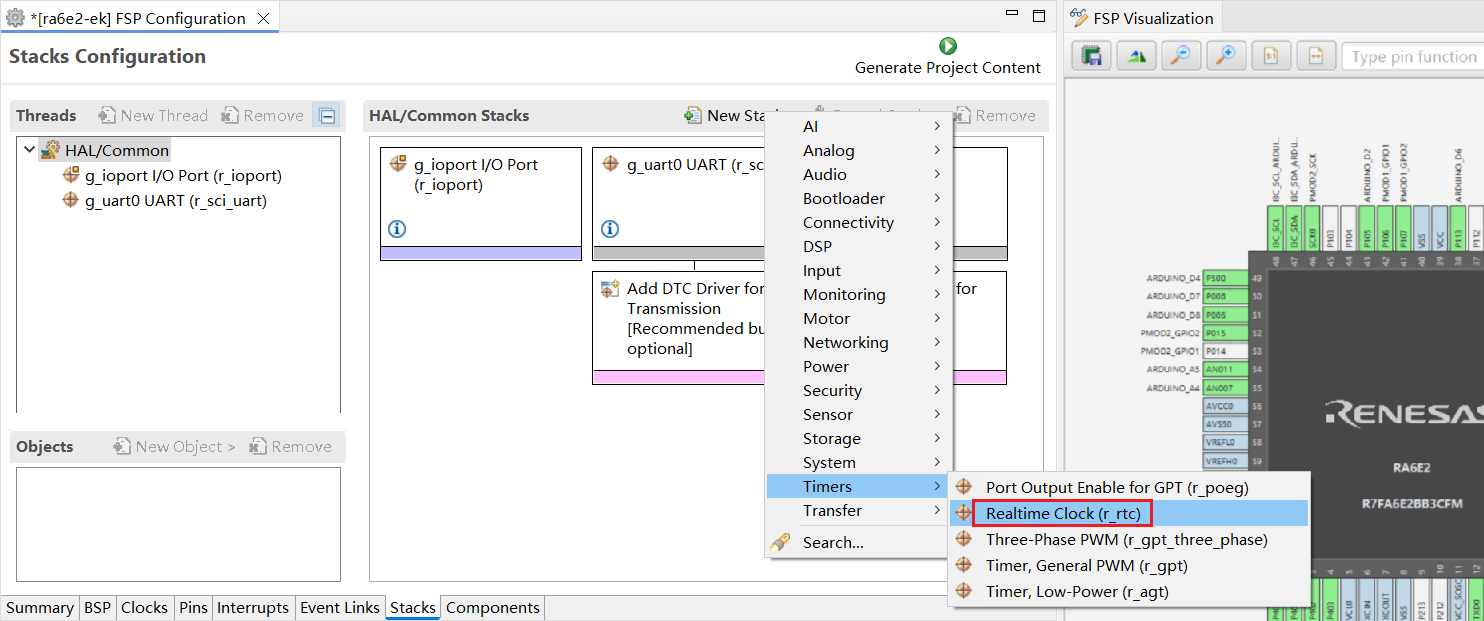1484x621 pixels.
Task: Click the zoom in magnifier icon
Action: coord(1226,56)
